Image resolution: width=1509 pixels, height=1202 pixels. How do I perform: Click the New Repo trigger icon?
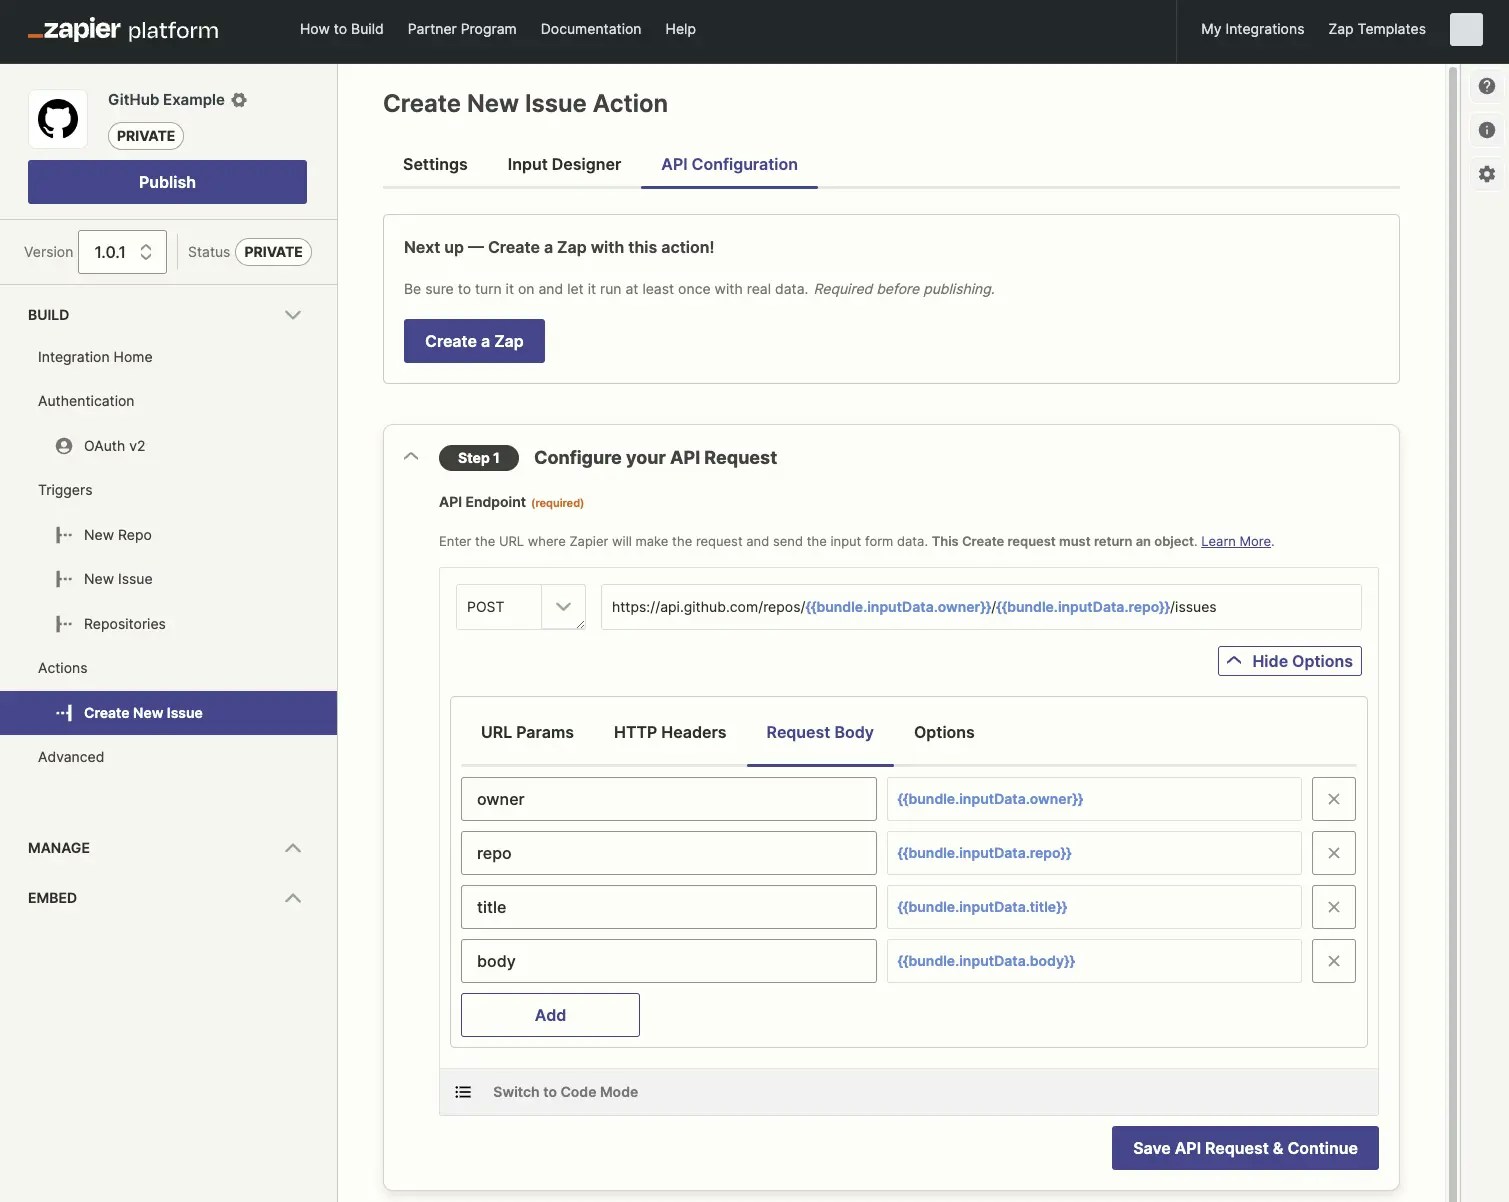point(64,535)
